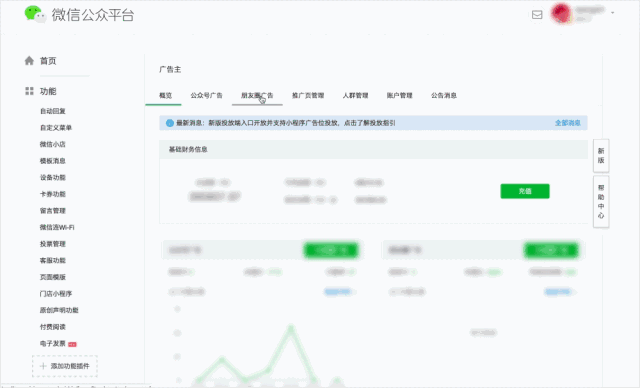Open 门店小程序 in the sidebar
This screenshot has width=640, height=388.
56,294
